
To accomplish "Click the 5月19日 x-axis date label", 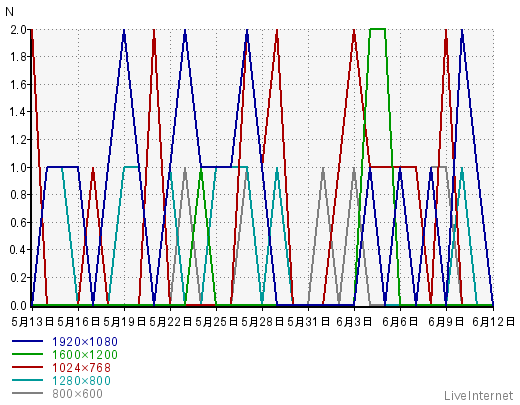I will click(x=124, y=322).
